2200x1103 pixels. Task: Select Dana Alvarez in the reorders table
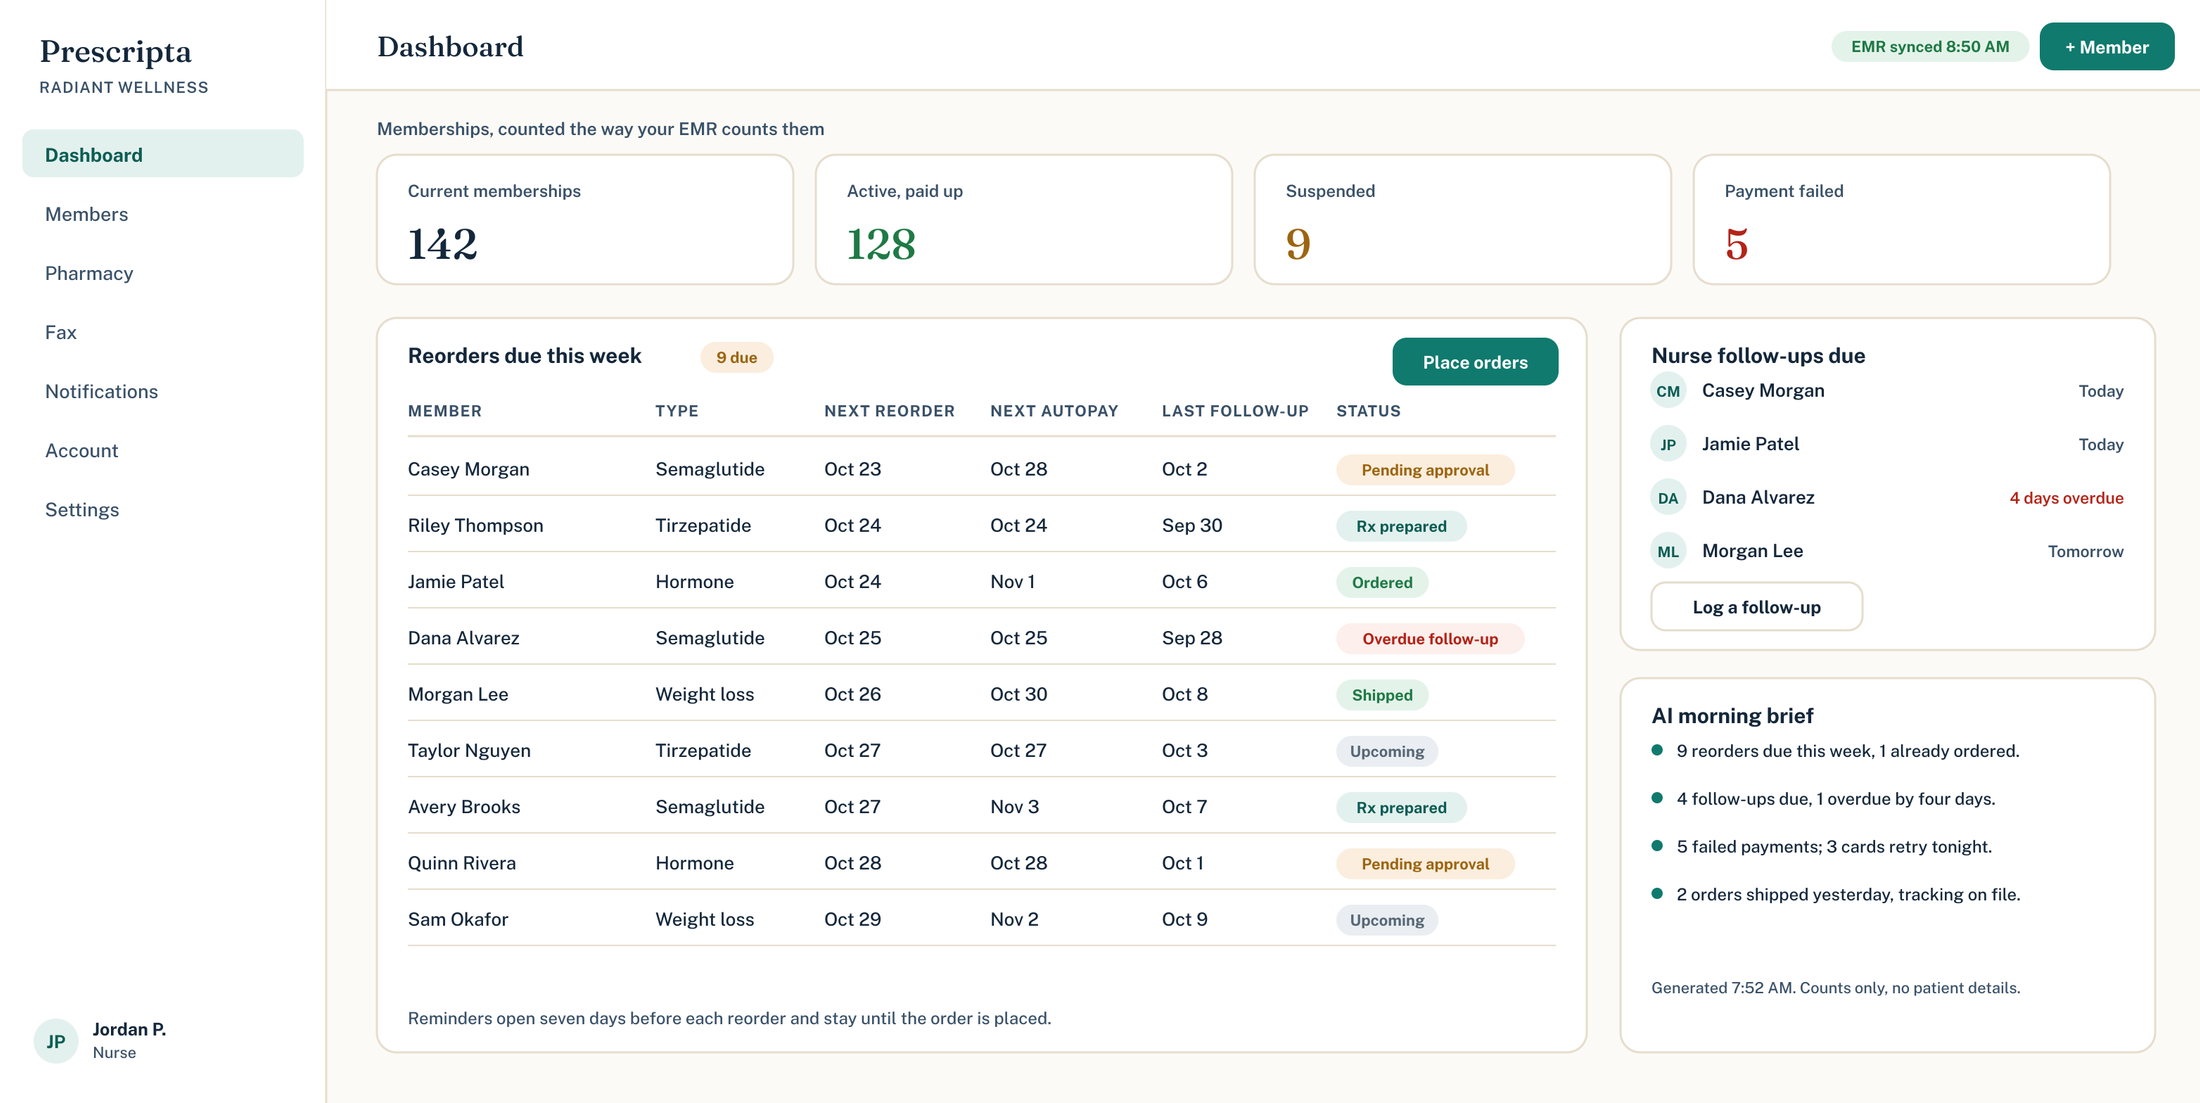tap(463, 638)
